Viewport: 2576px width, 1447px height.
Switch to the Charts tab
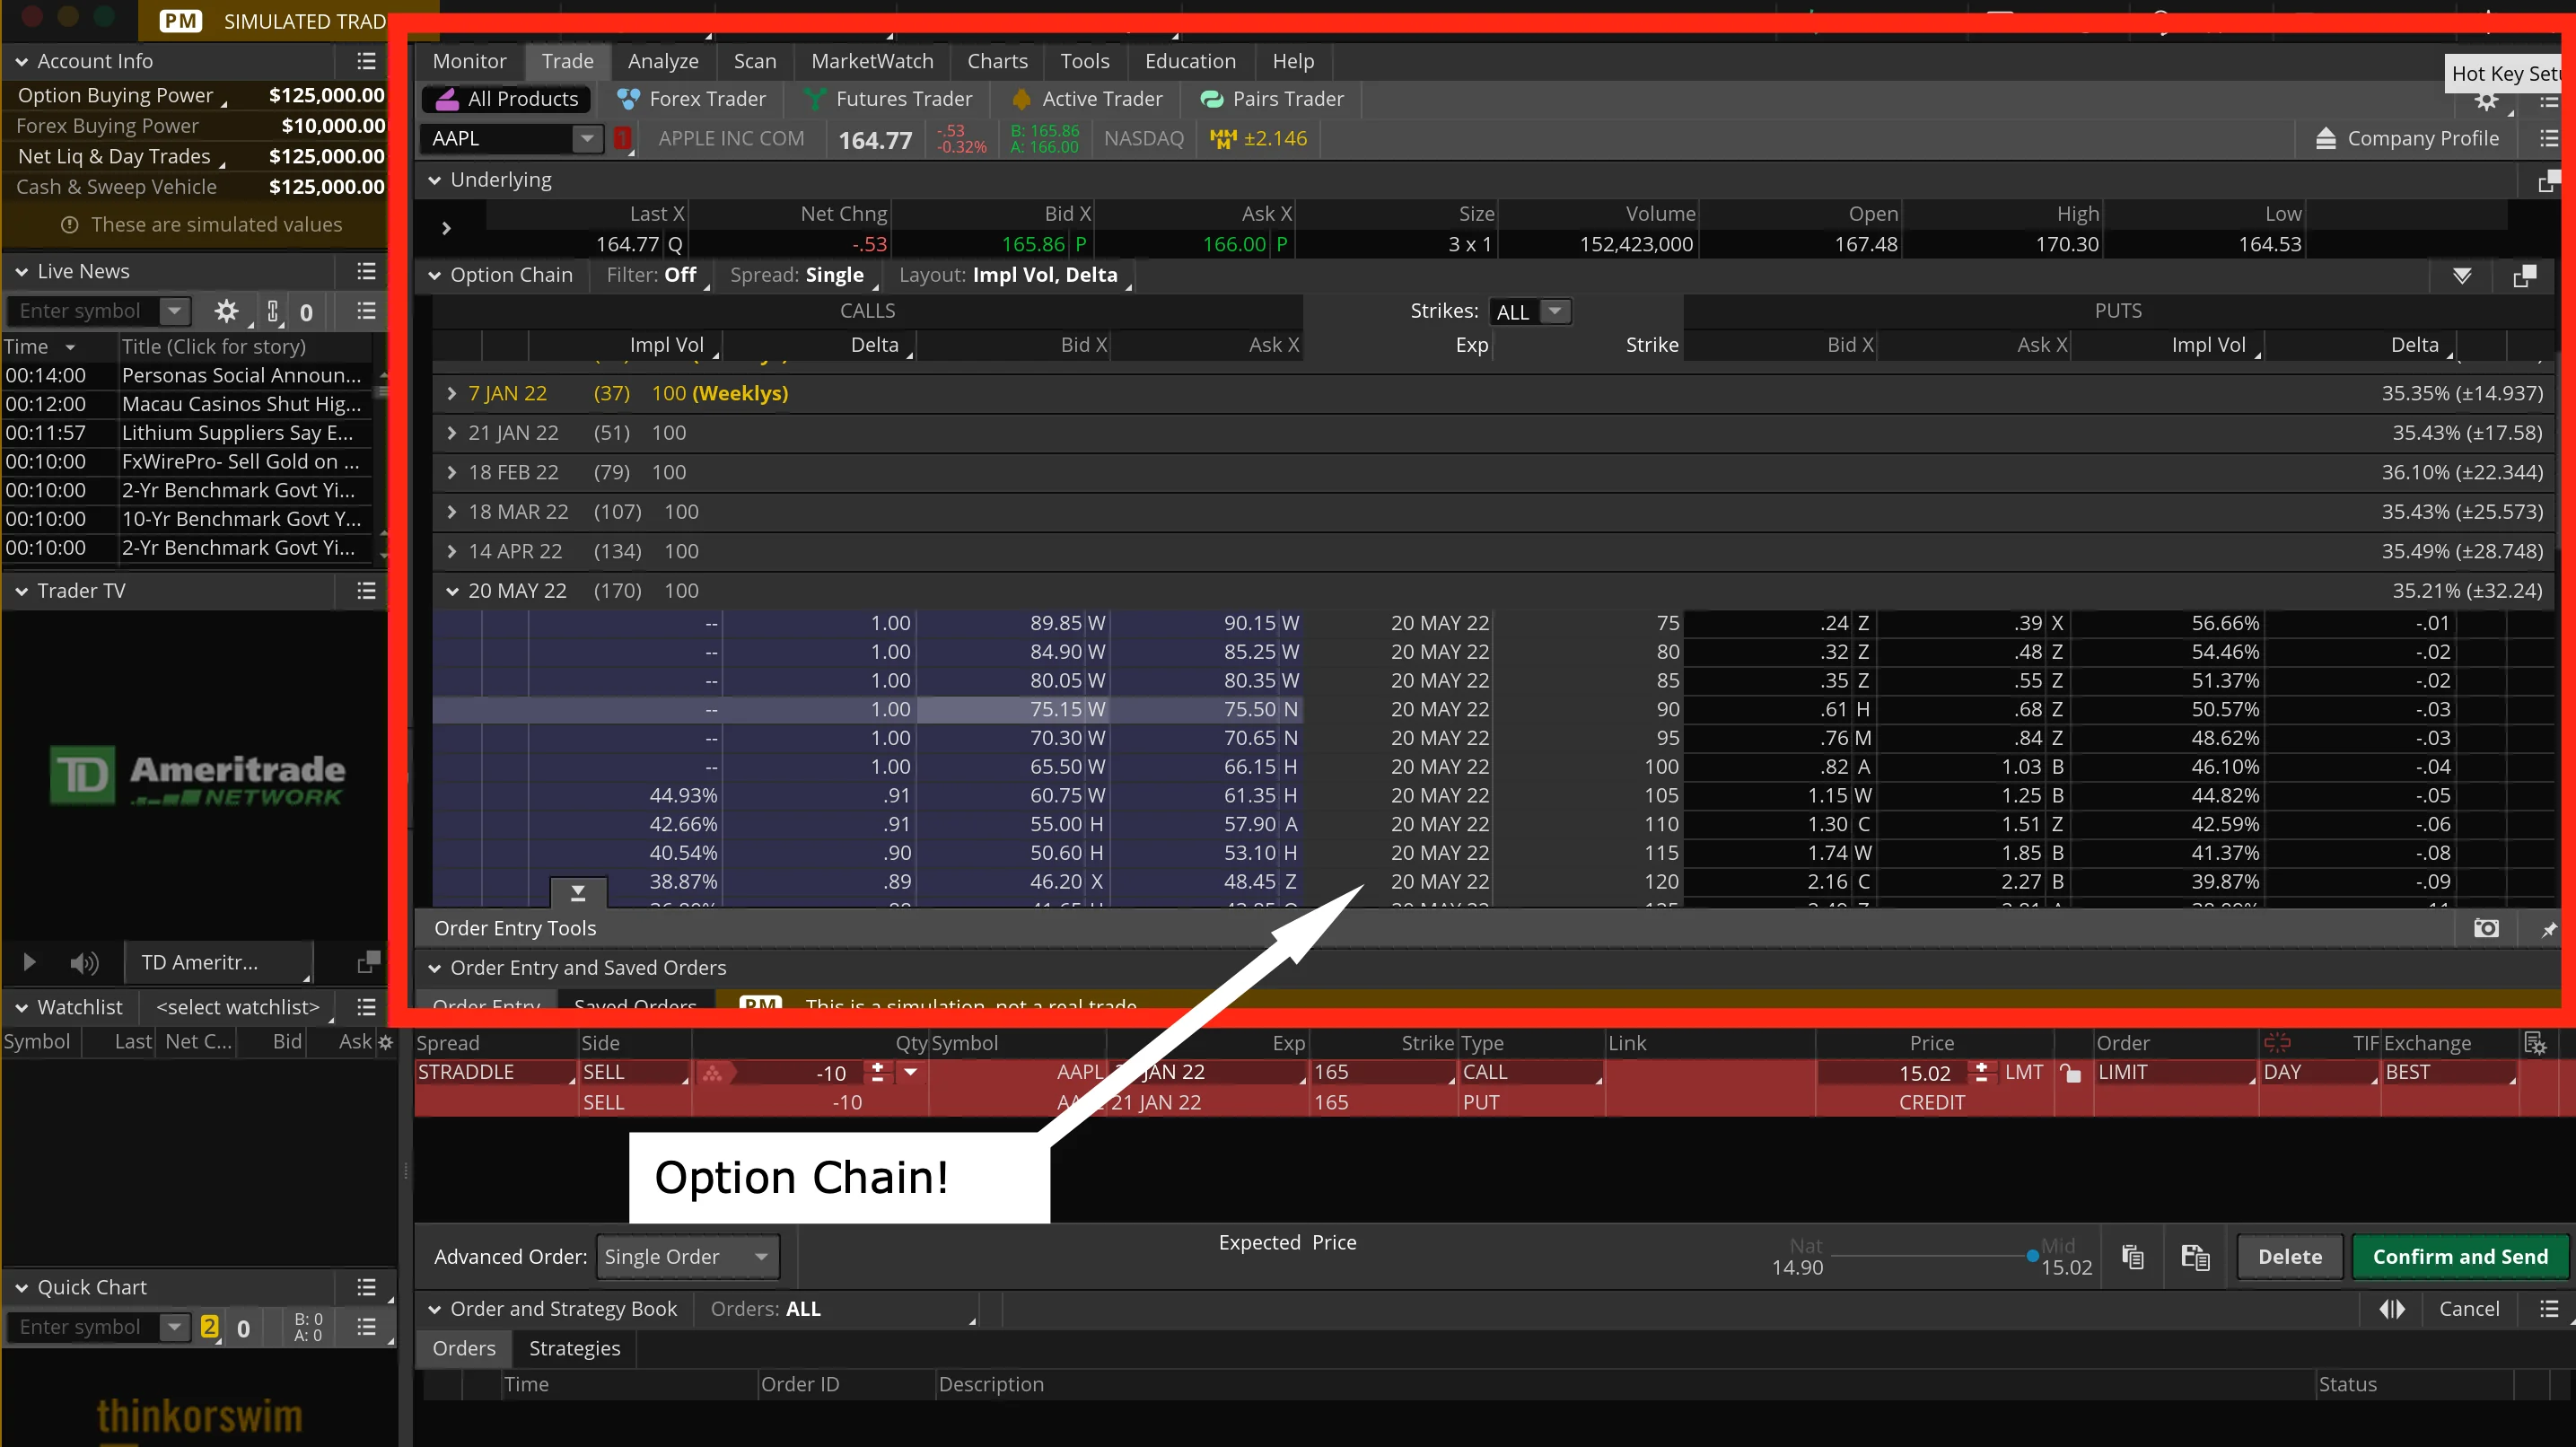tap(997, 61)
